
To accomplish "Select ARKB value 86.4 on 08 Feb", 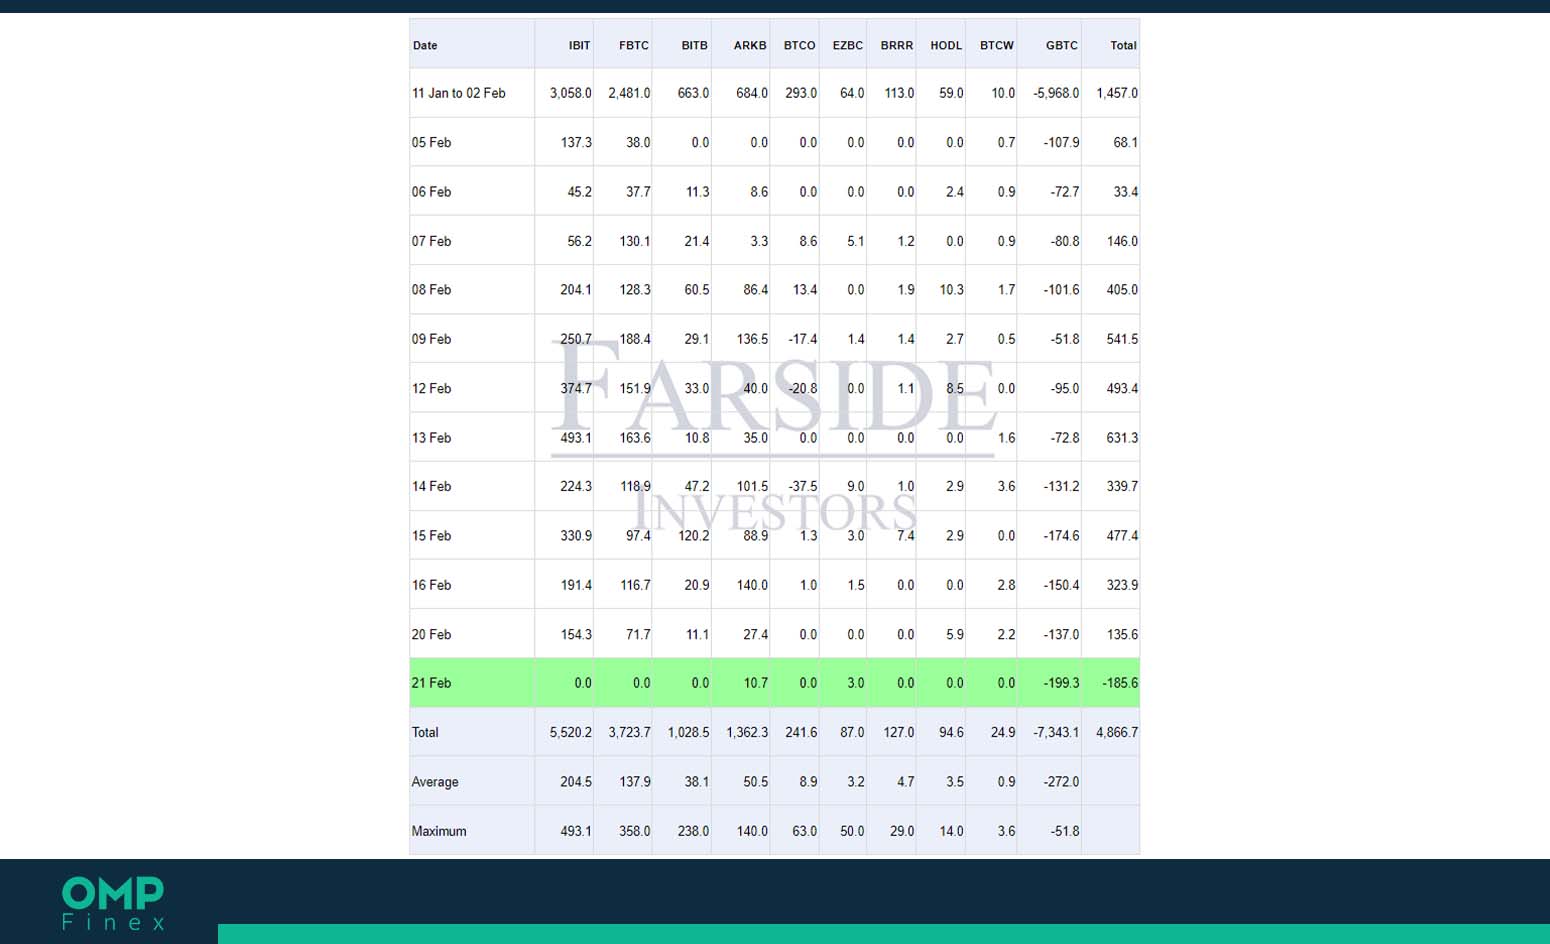I will tap(755, 290).
